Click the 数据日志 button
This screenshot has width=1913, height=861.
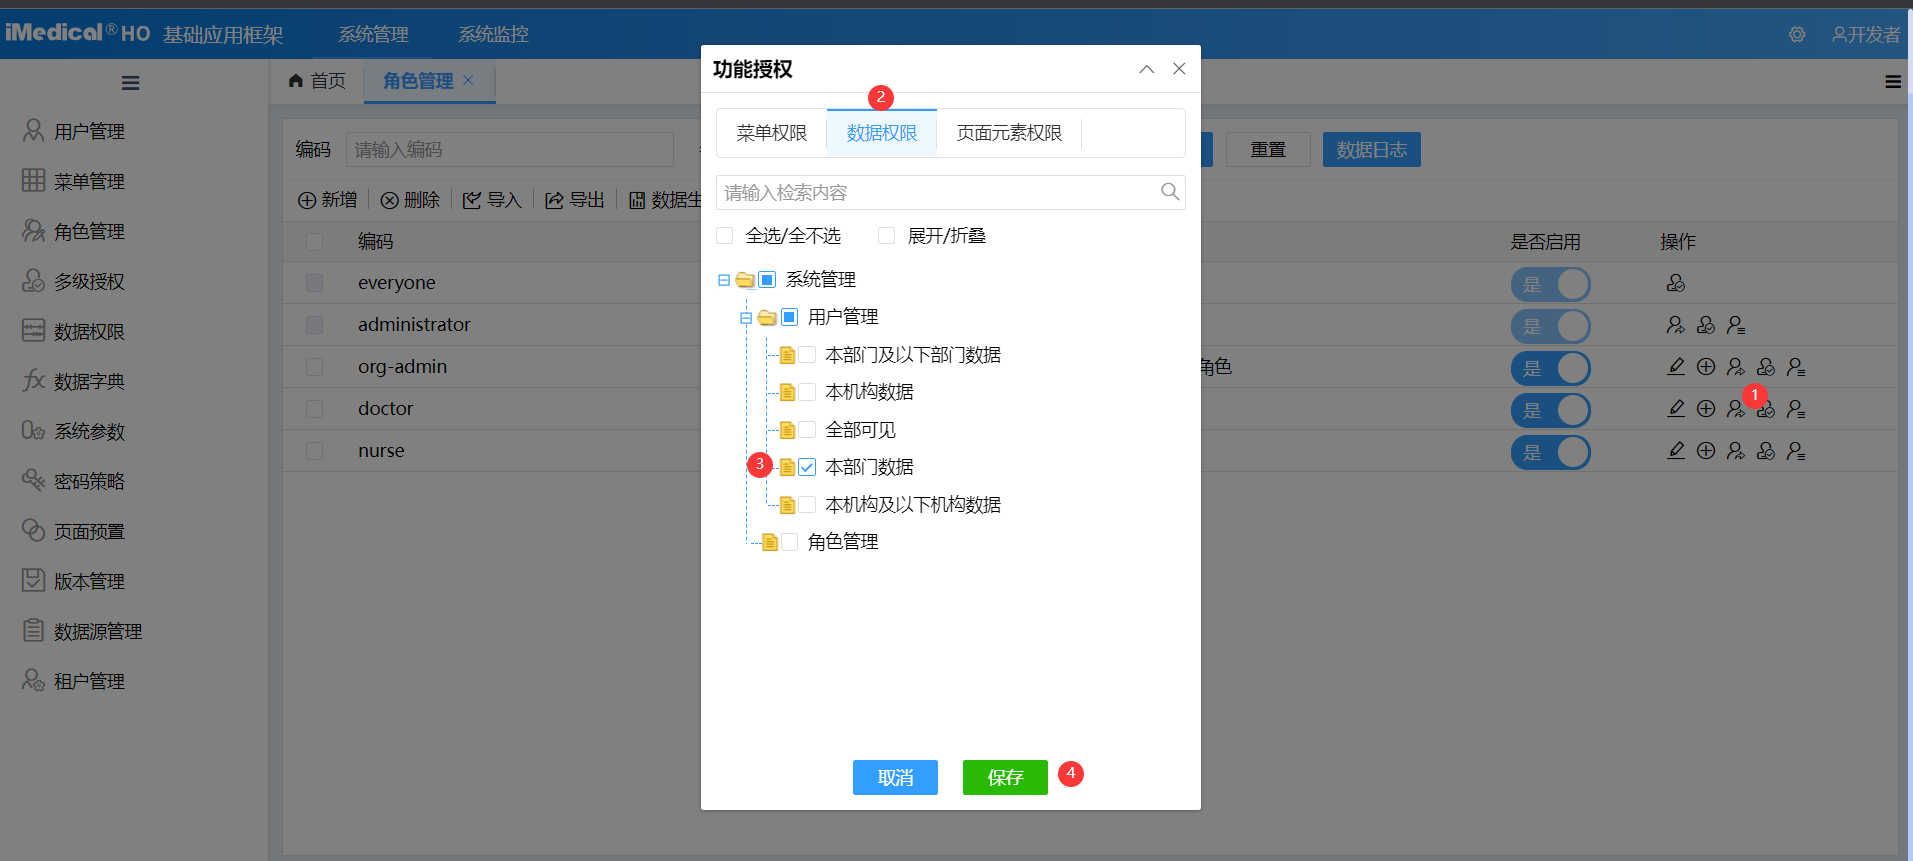[x=1372, y=149]
